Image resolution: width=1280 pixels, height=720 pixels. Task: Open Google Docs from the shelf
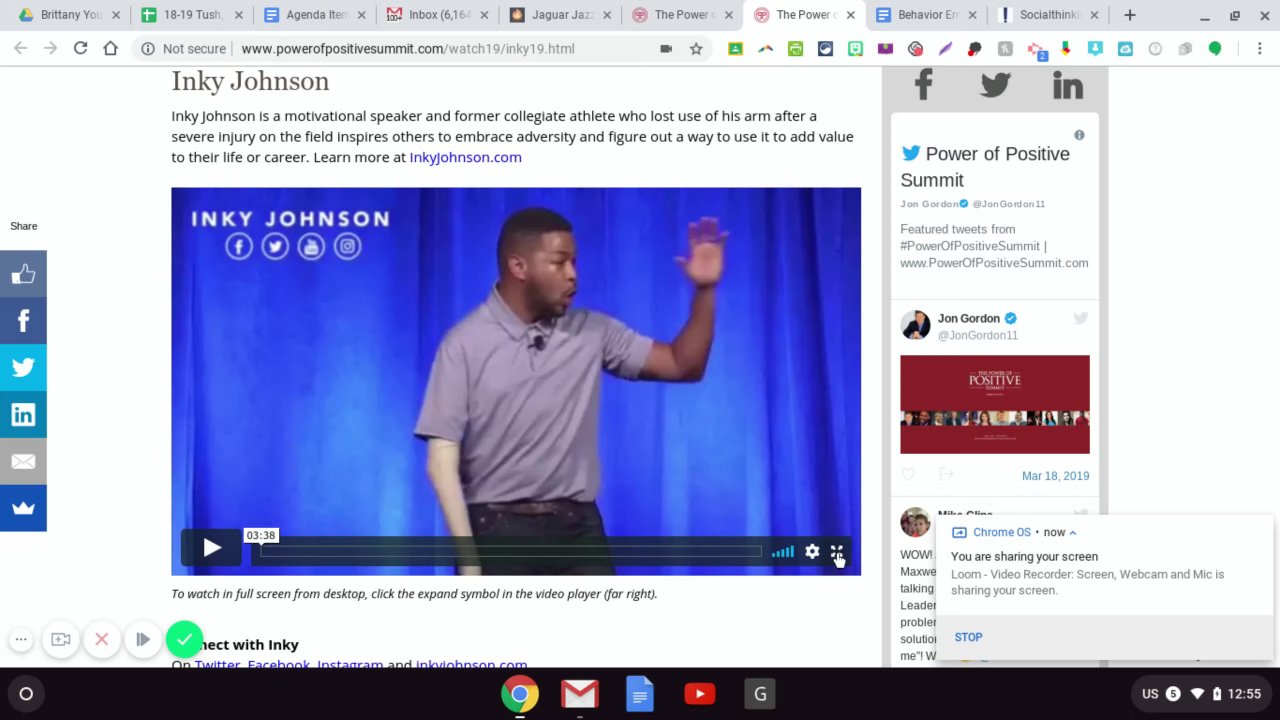(x=640, y=694)
